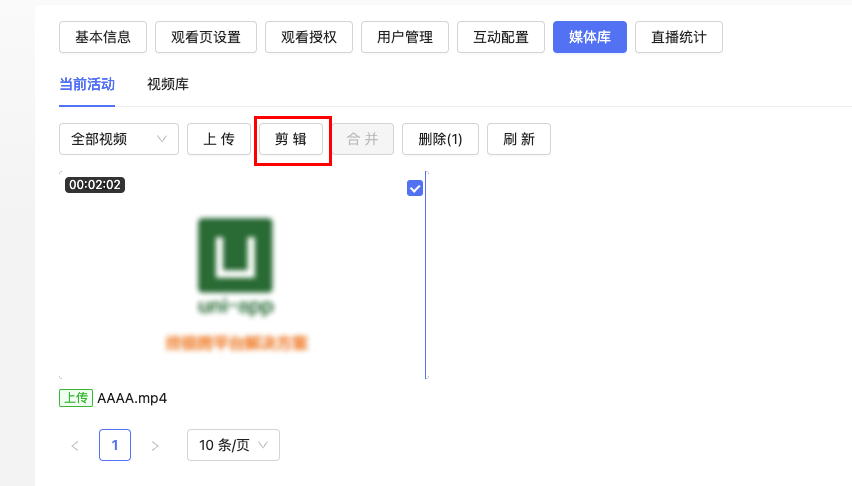Open the uni-app video thumbnail

coord(236,278)
